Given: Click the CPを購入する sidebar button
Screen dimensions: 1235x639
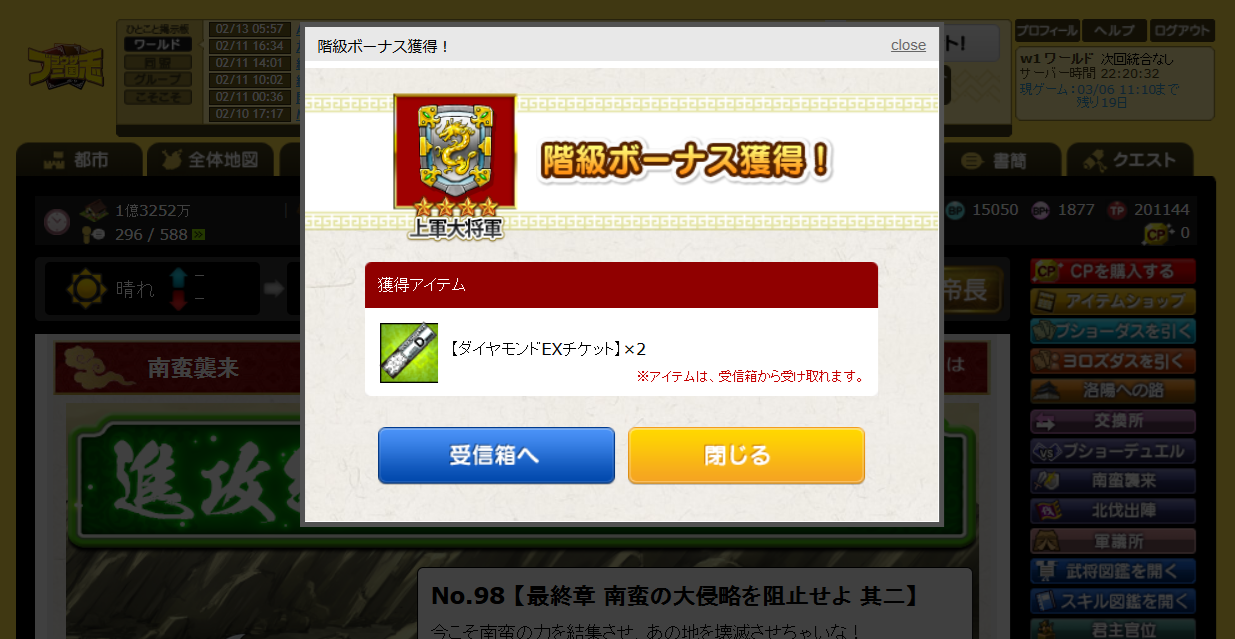Looking at the screenshot, I should coord(1113,271).
